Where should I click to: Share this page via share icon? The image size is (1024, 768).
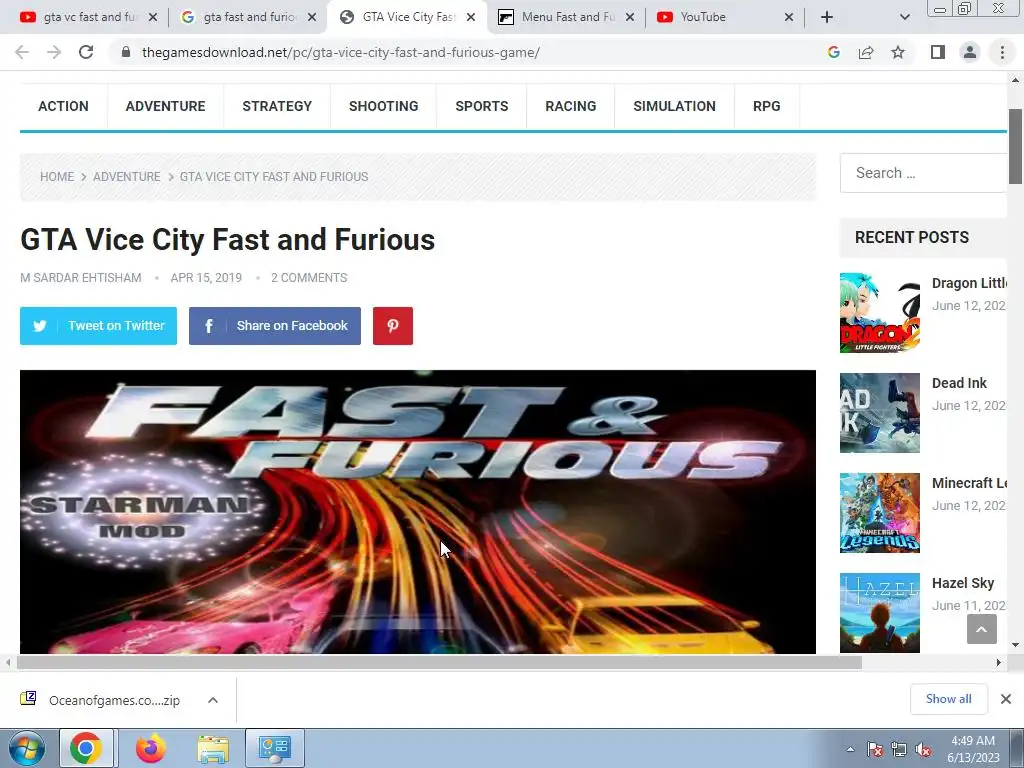click(x=866, y=52)
